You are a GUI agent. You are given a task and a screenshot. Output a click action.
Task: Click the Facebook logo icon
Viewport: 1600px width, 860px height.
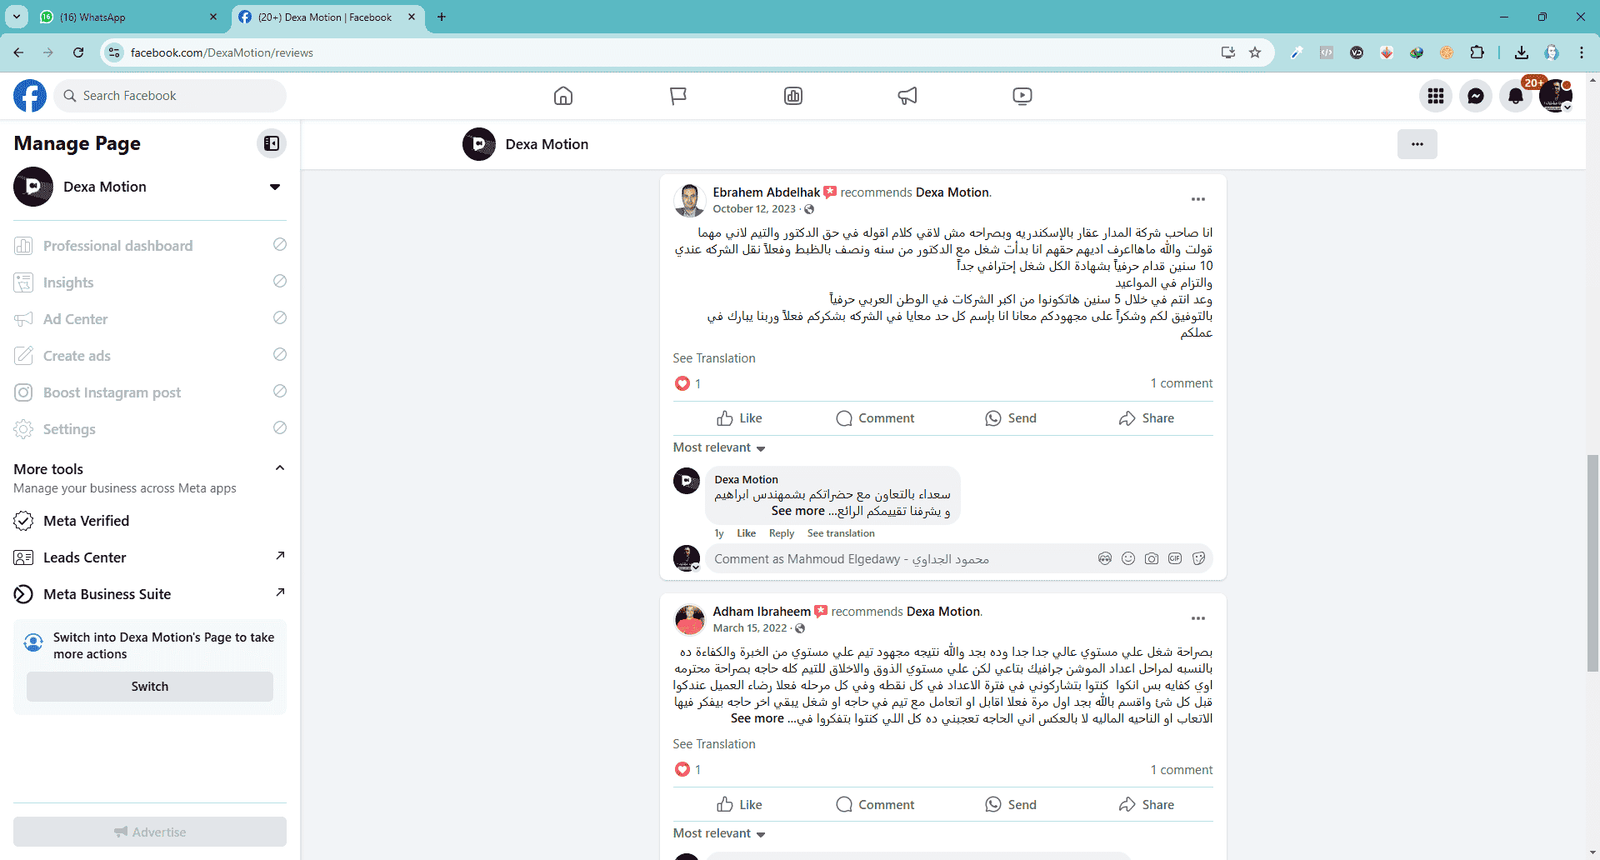pyautogui.click(x=30, y=96)
